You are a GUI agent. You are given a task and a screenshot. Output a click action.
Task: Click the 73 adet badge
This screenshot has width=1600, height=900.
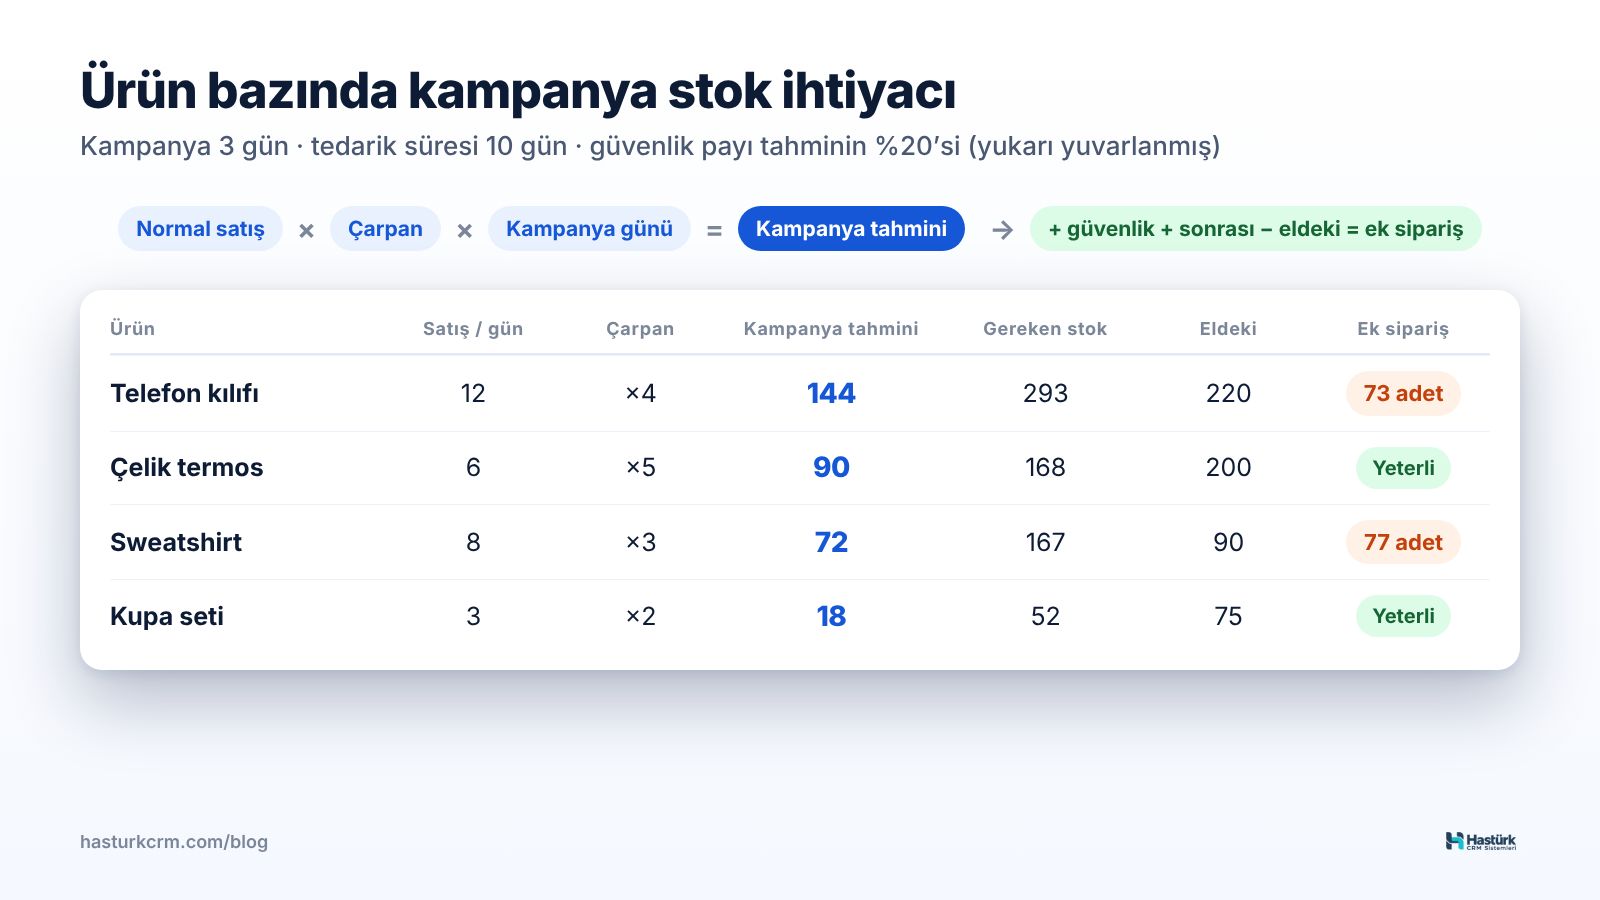(1403, 393)
